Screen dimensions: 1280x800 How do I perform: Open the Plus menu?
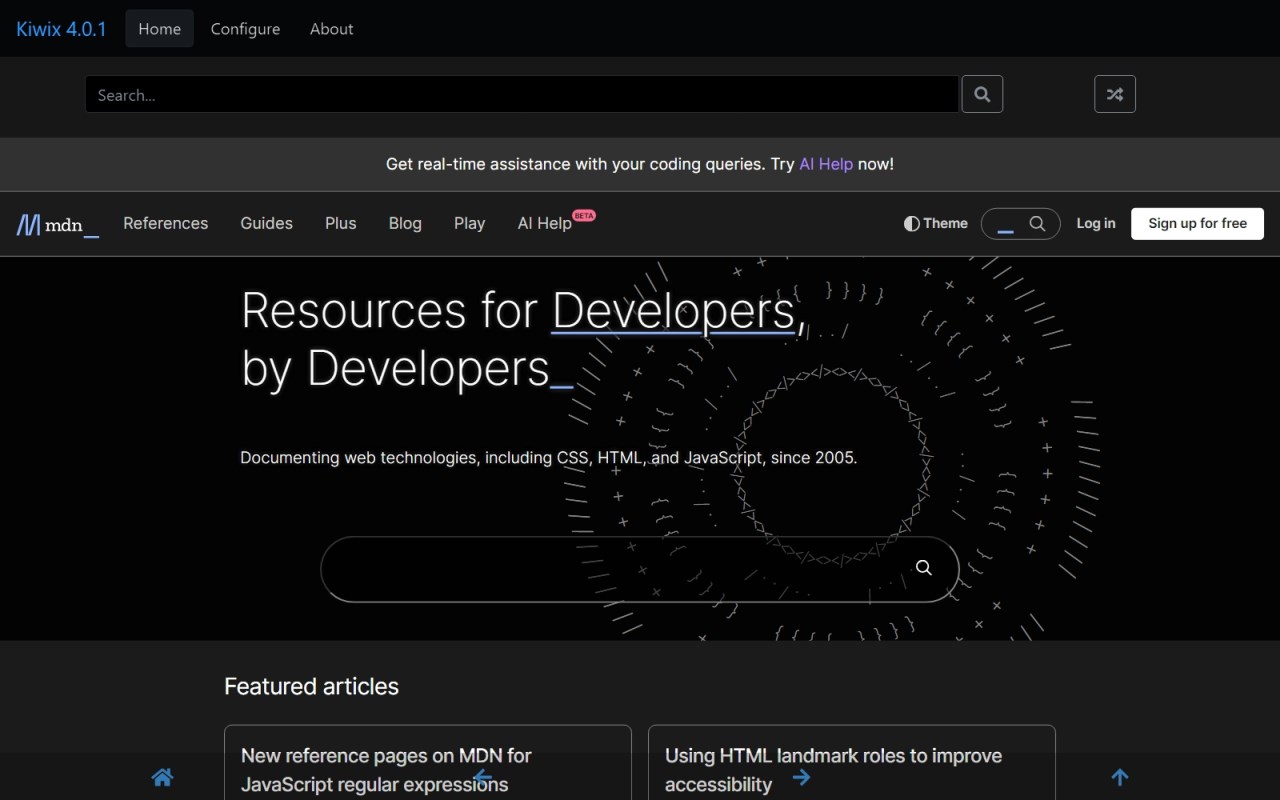point(341,223)
